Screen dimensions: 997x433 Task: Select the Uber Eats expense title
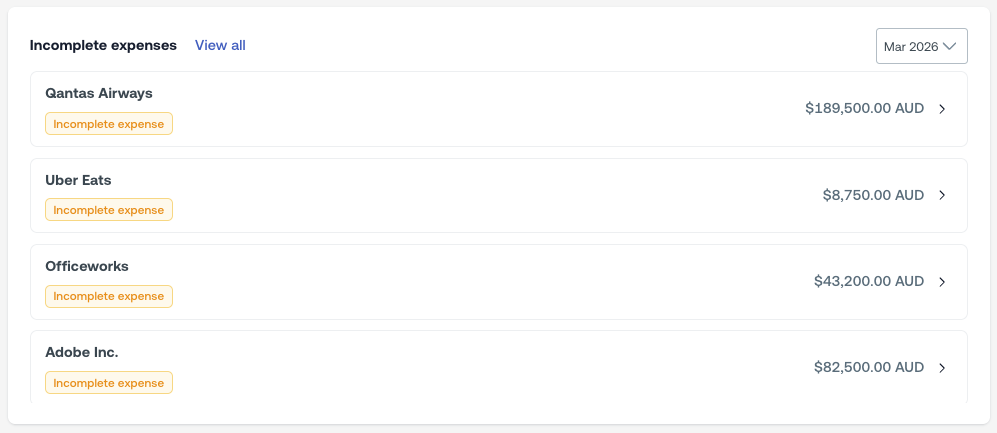(x=78, y=180)
